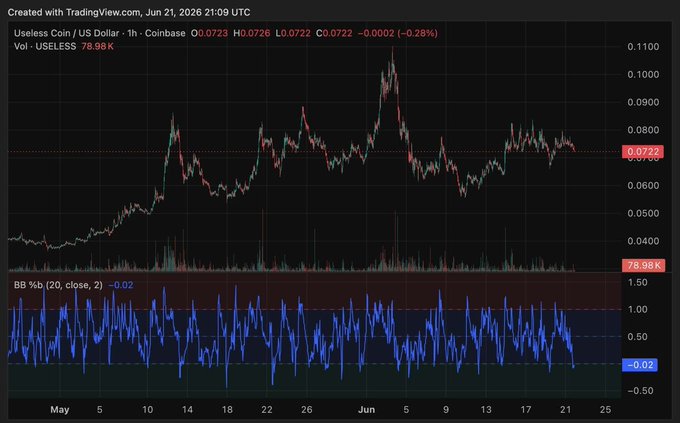The height and width of the screenshot is (423, 680).
Task: Click the change value −0.0002 (−0.28%)
Action: 398,33
